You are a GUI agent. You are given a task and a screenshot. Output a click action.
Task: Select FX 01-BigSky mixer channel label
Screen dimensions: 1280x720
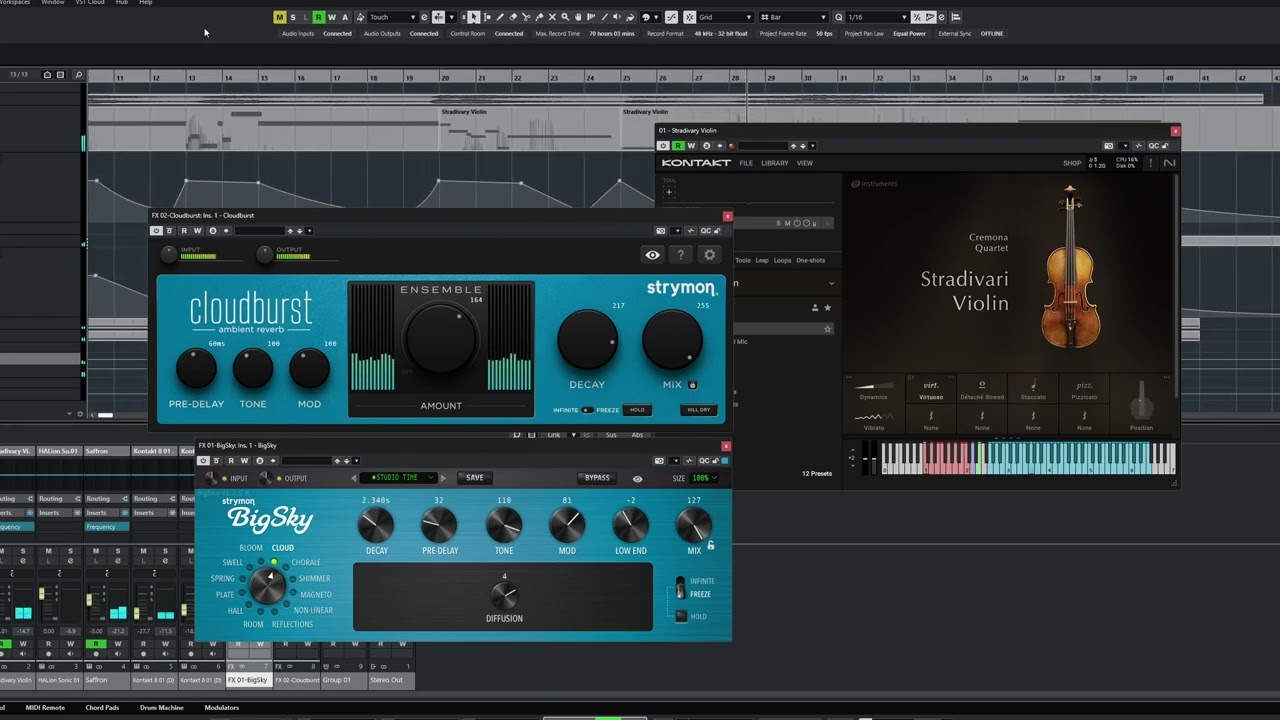248,680
